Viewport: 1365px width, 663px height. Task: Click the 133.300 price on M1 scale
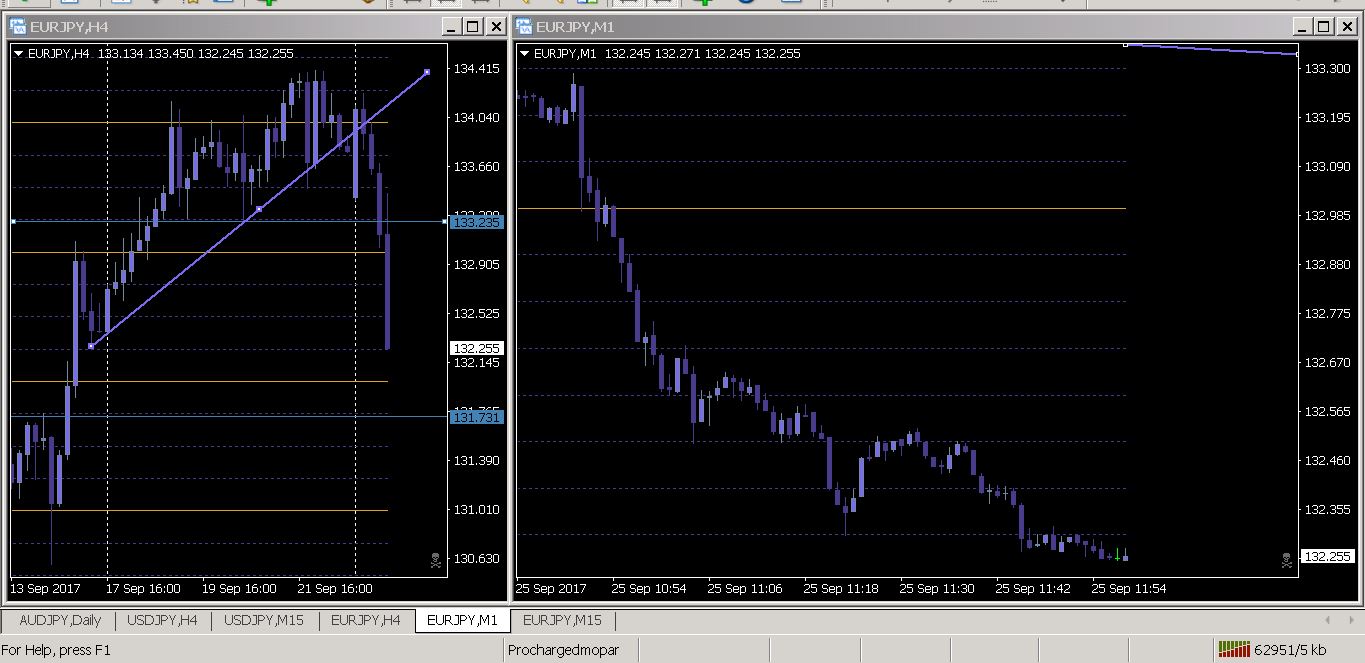pyautogui.click(x=1327, y=69)
